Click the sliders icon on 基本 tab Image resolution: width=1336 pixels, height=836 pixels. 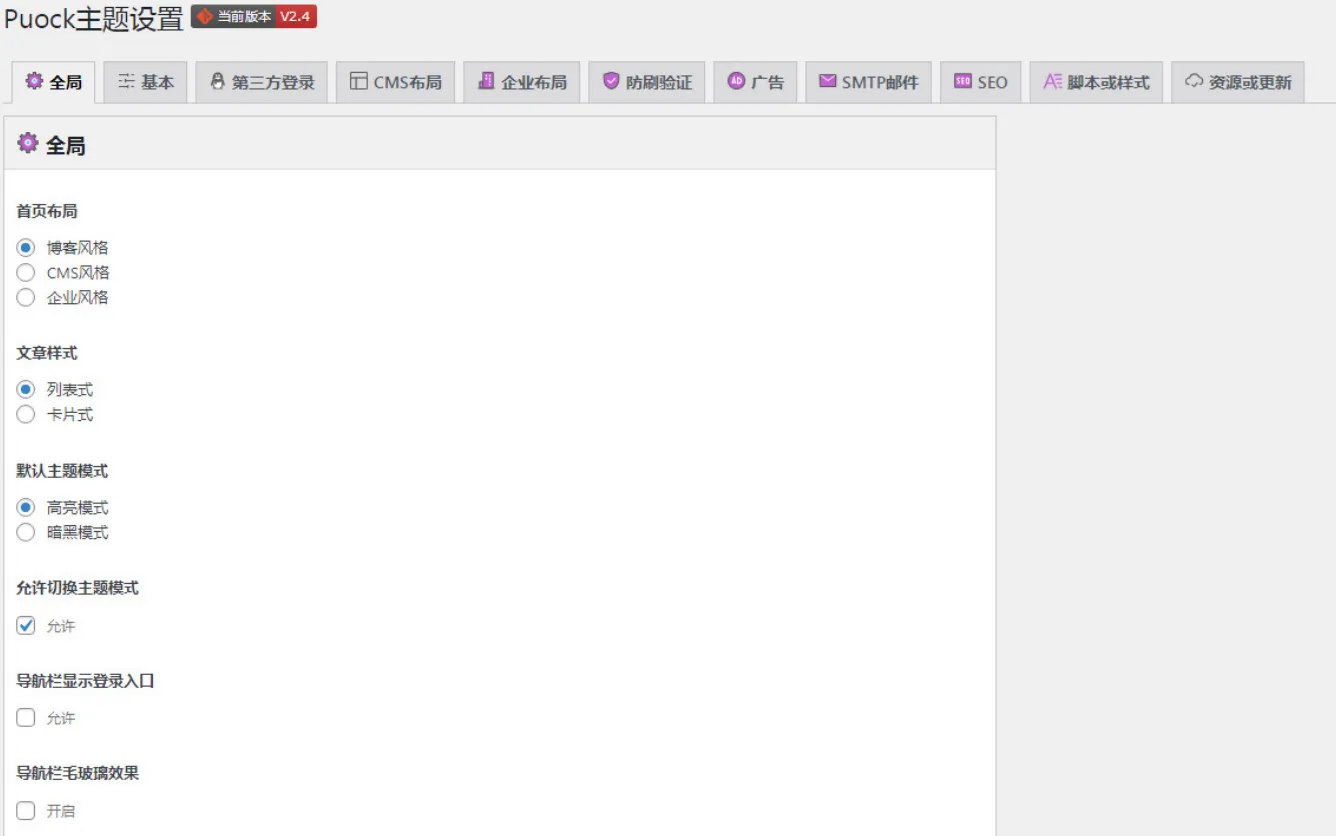[x=126, y=82]
